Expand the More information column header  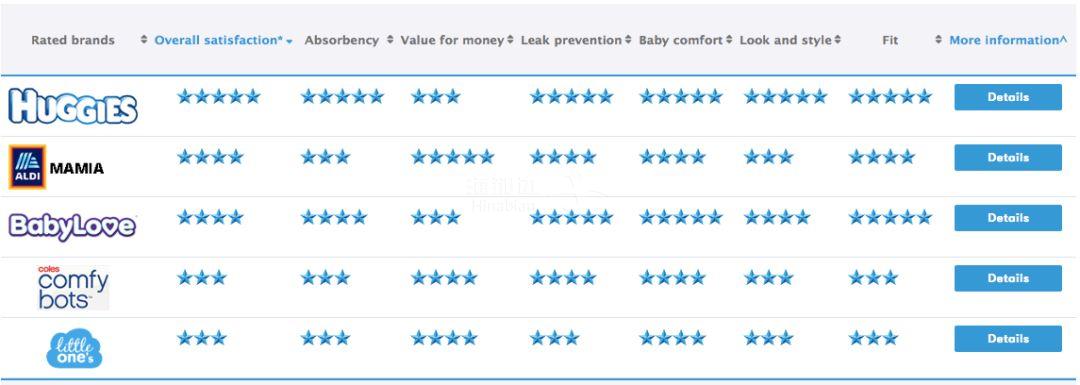pos(1008,41)
